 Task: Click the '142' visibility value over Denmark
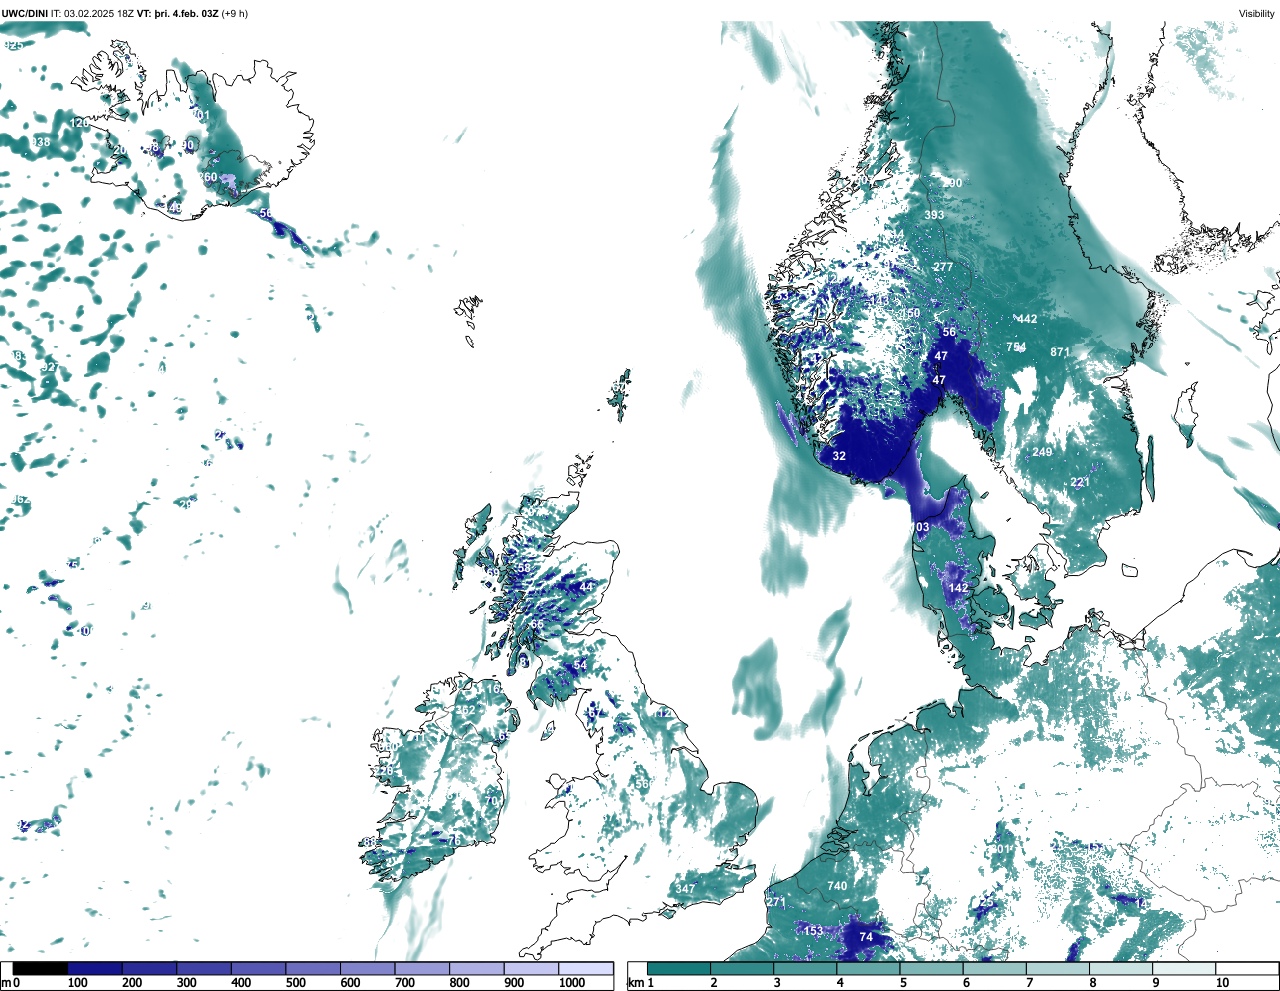[958, 588]
